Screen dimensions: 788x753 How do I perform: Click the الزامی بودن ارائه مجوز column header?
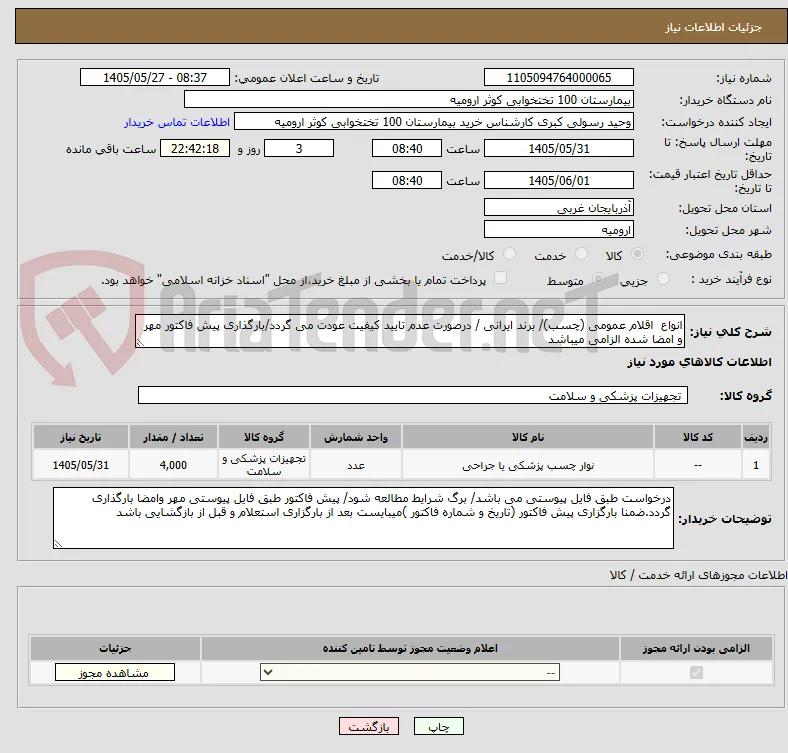click(696, 648)
